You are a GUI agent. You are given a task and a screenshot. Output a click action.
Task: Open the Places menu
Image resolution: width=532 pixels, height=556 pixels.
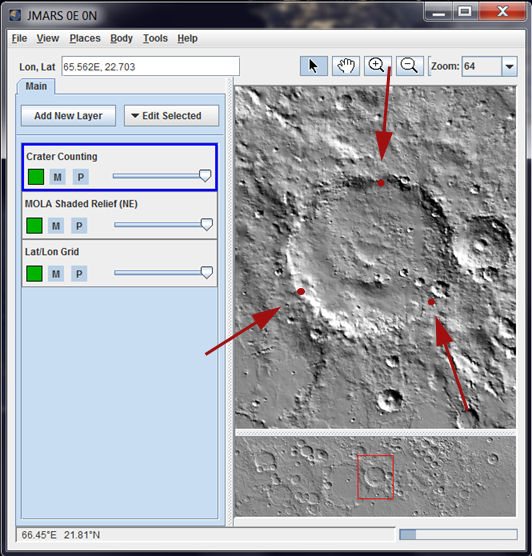tap(85, 38)
